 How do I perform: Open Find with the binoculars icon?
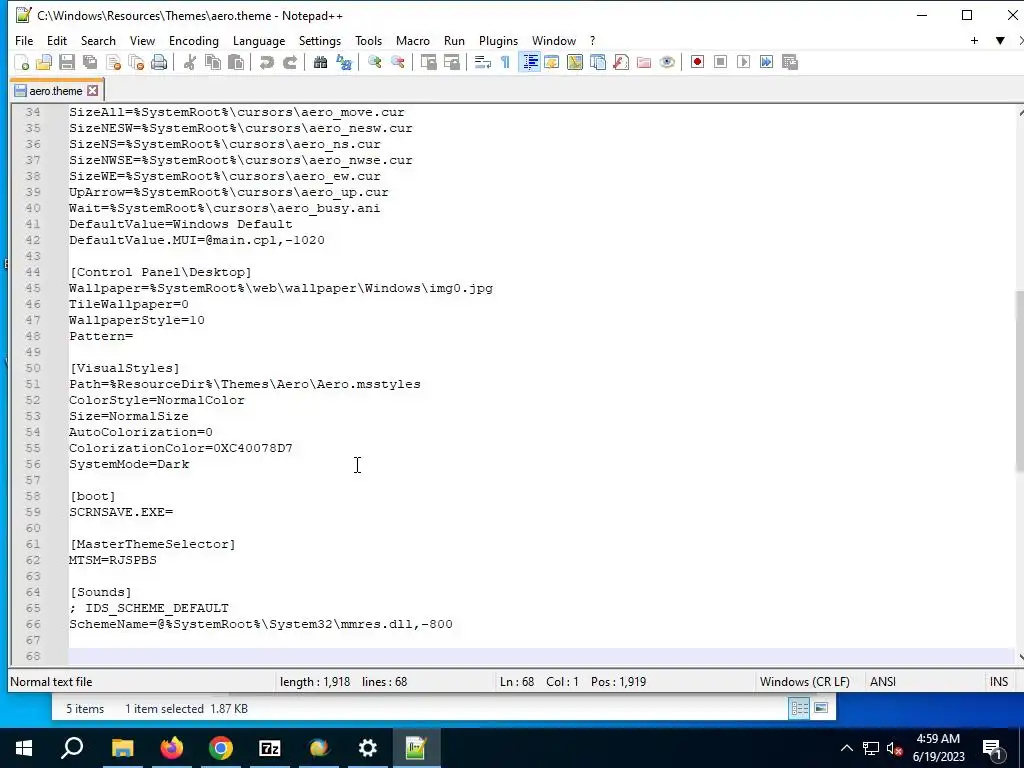point(320,62)
